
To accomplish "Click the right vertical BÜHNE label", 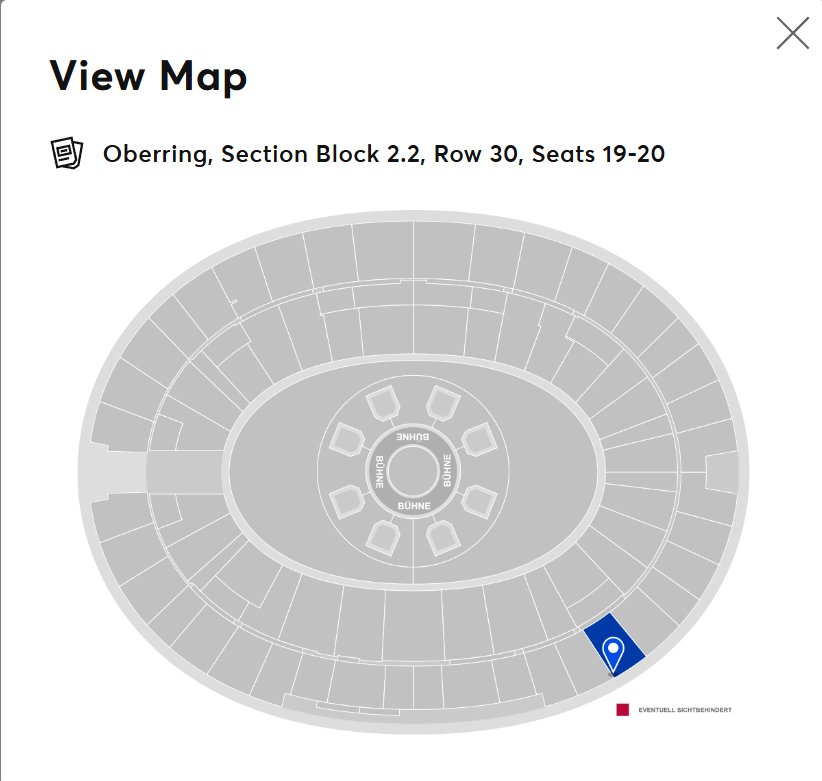I will [447, 471].
